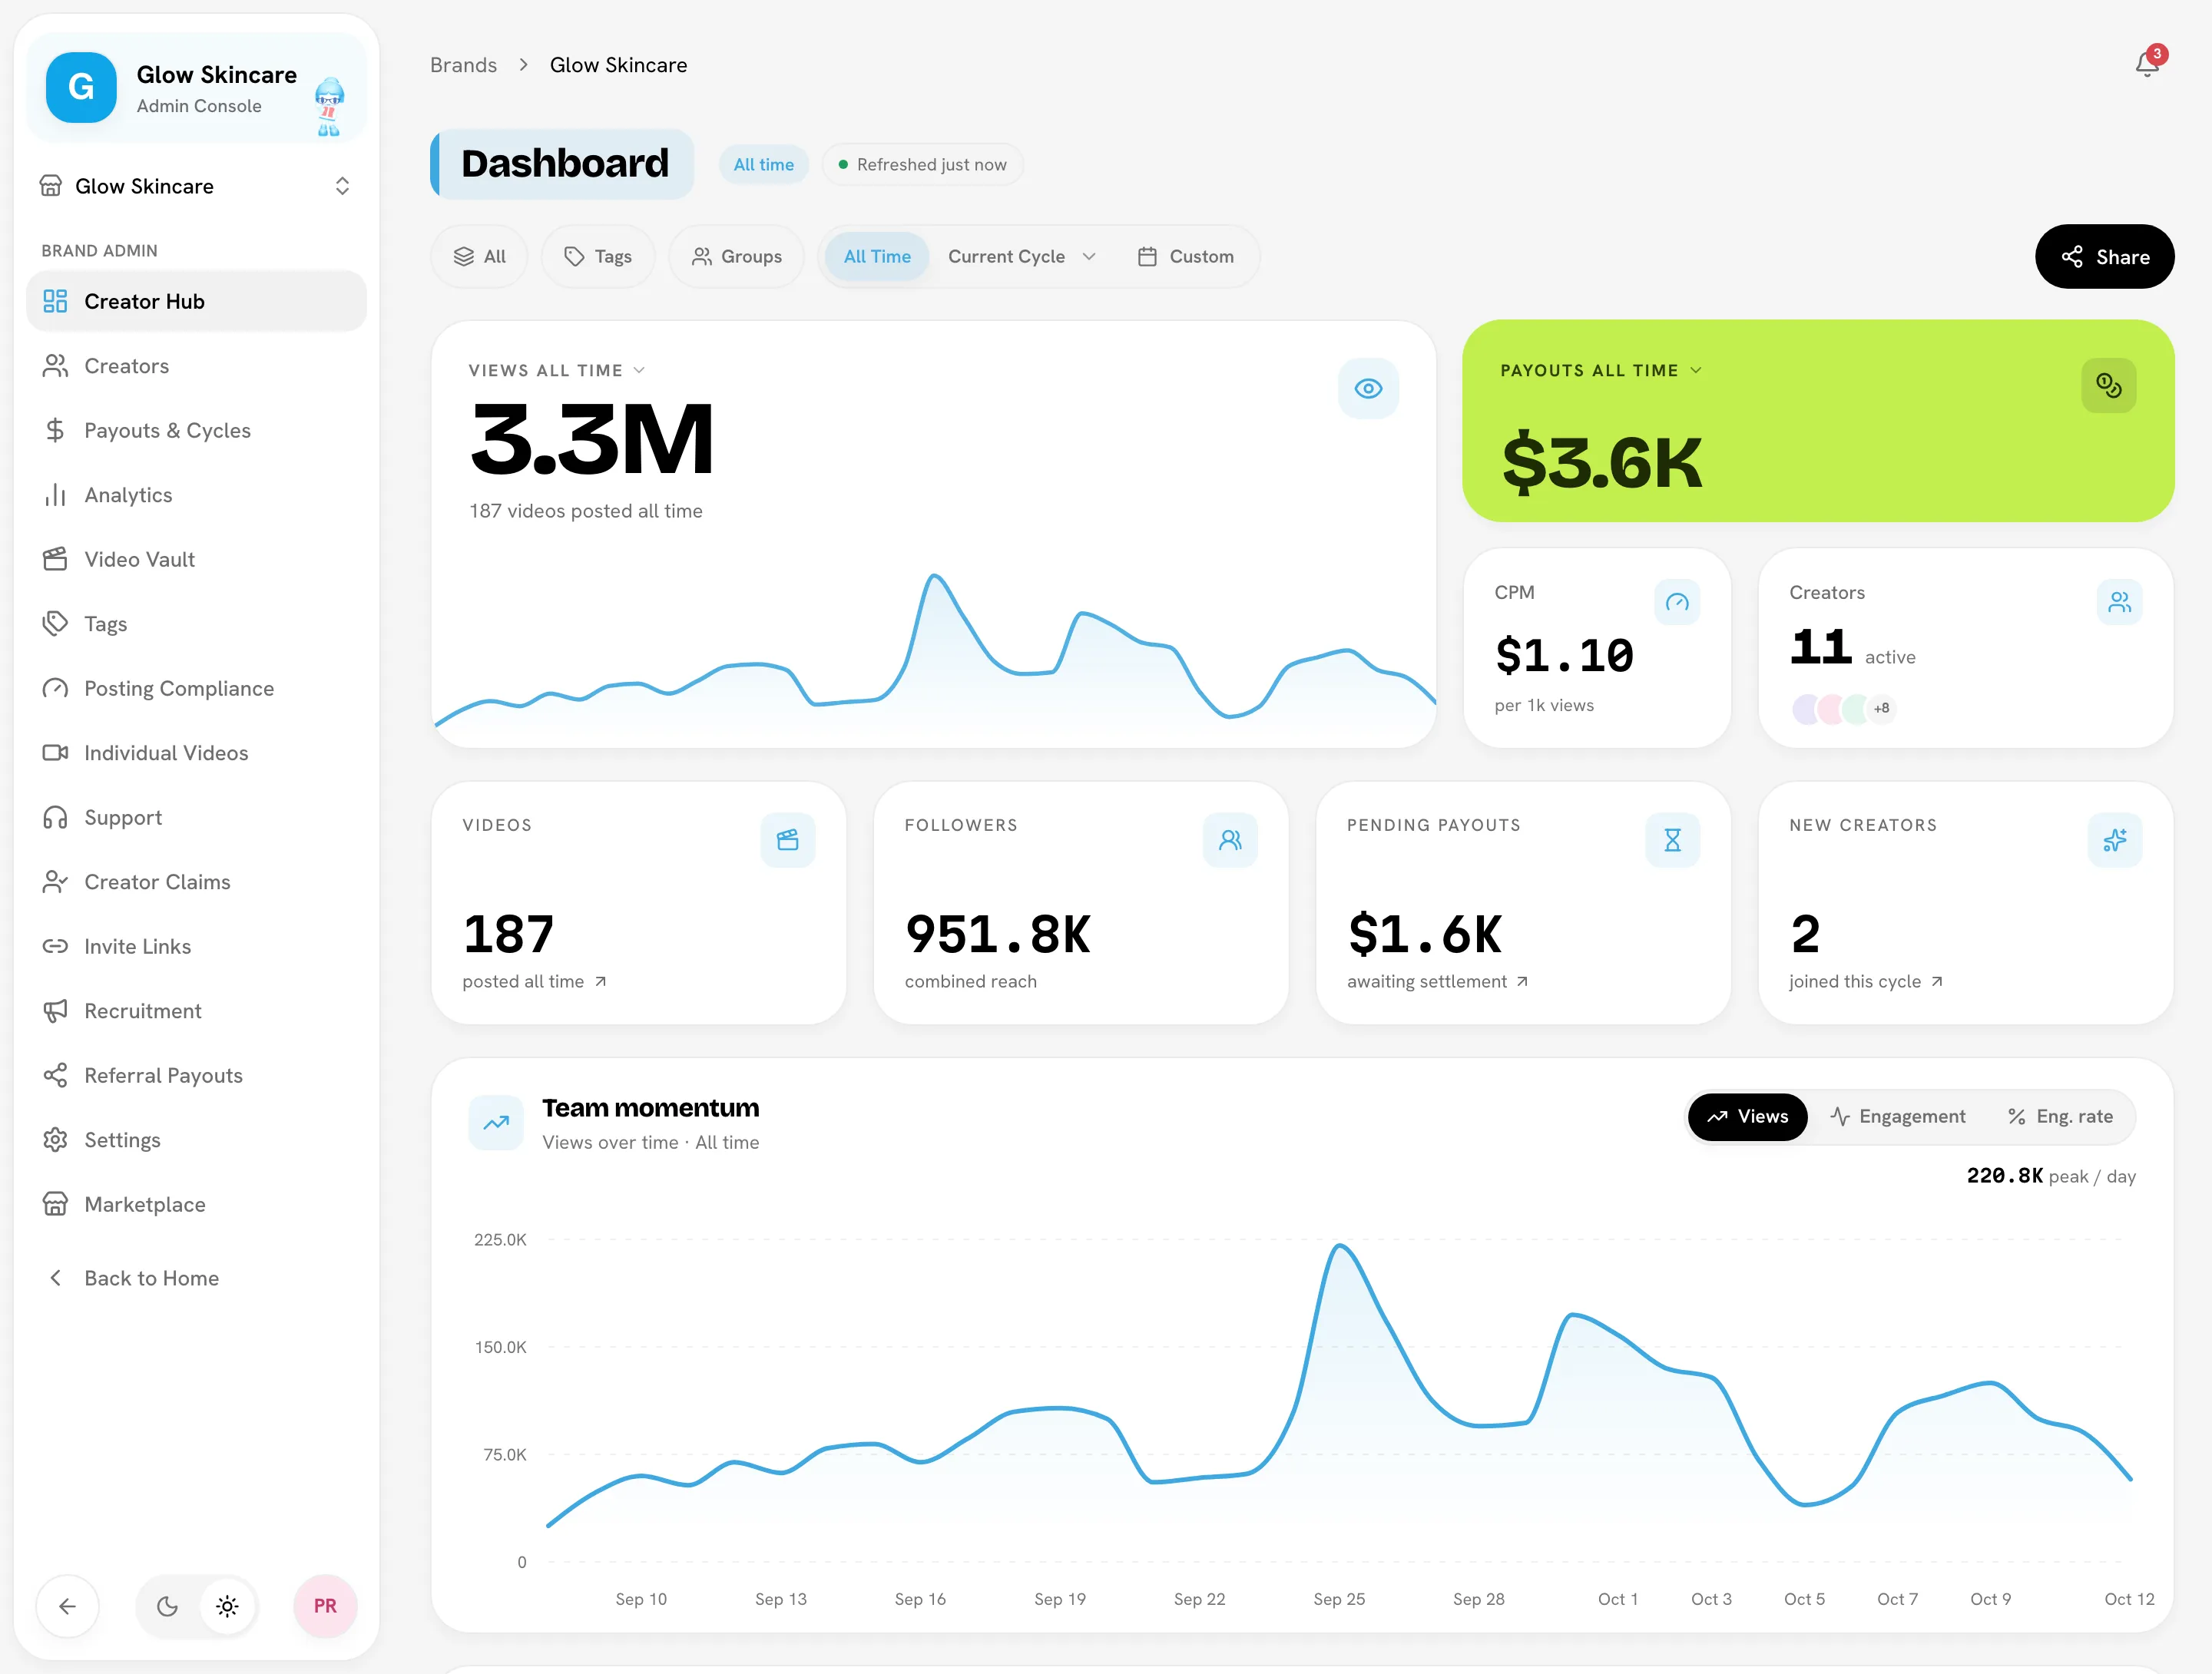Toggle the All filter chip

tap(480, 257)
